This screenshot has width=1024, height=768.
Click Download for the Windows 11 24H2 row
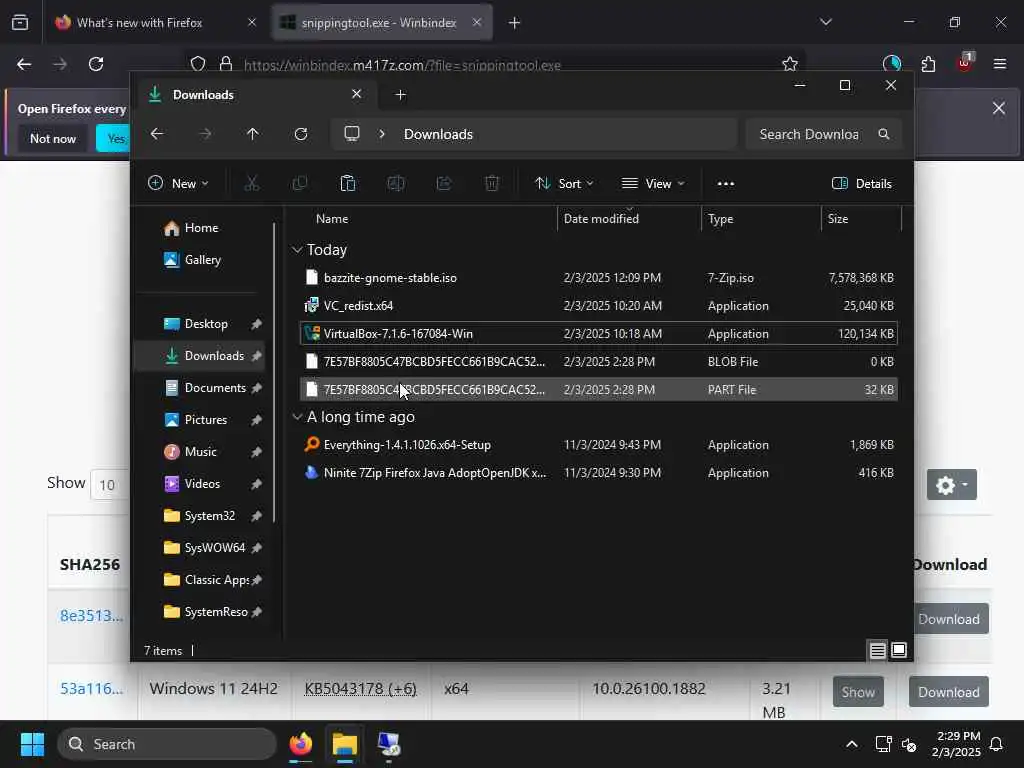click(948, 692)
